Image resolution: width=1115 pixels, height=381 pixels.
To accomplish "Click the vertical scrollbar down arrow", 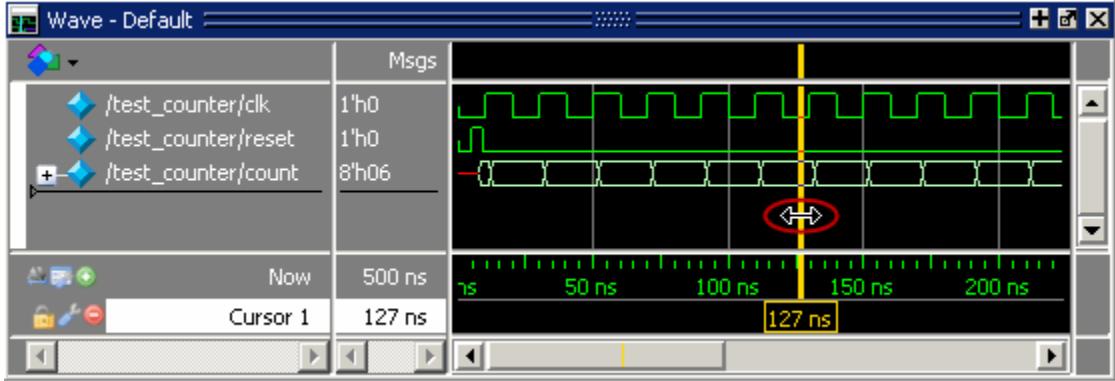I will [x=1092, y=229].
